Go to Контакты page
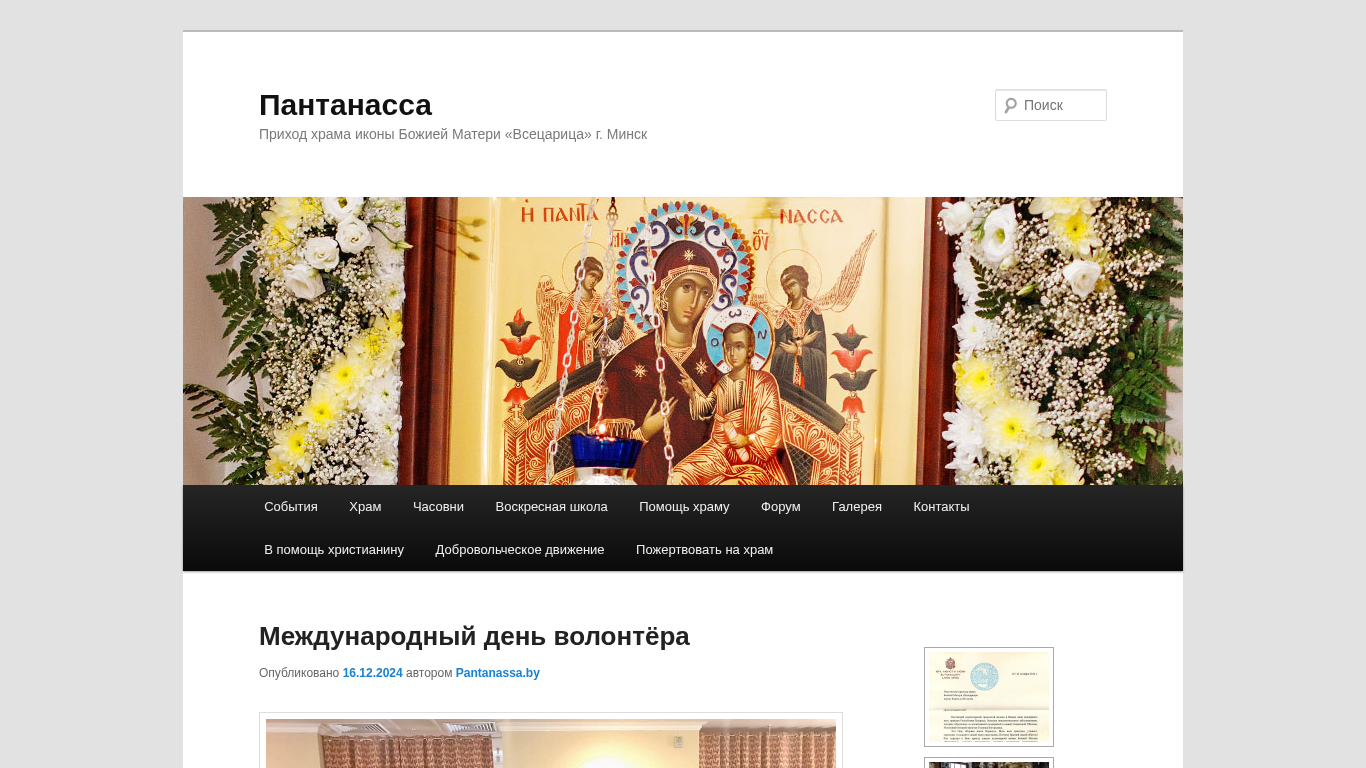Screen dimensions: 1366x768 (x=941, y=506)
